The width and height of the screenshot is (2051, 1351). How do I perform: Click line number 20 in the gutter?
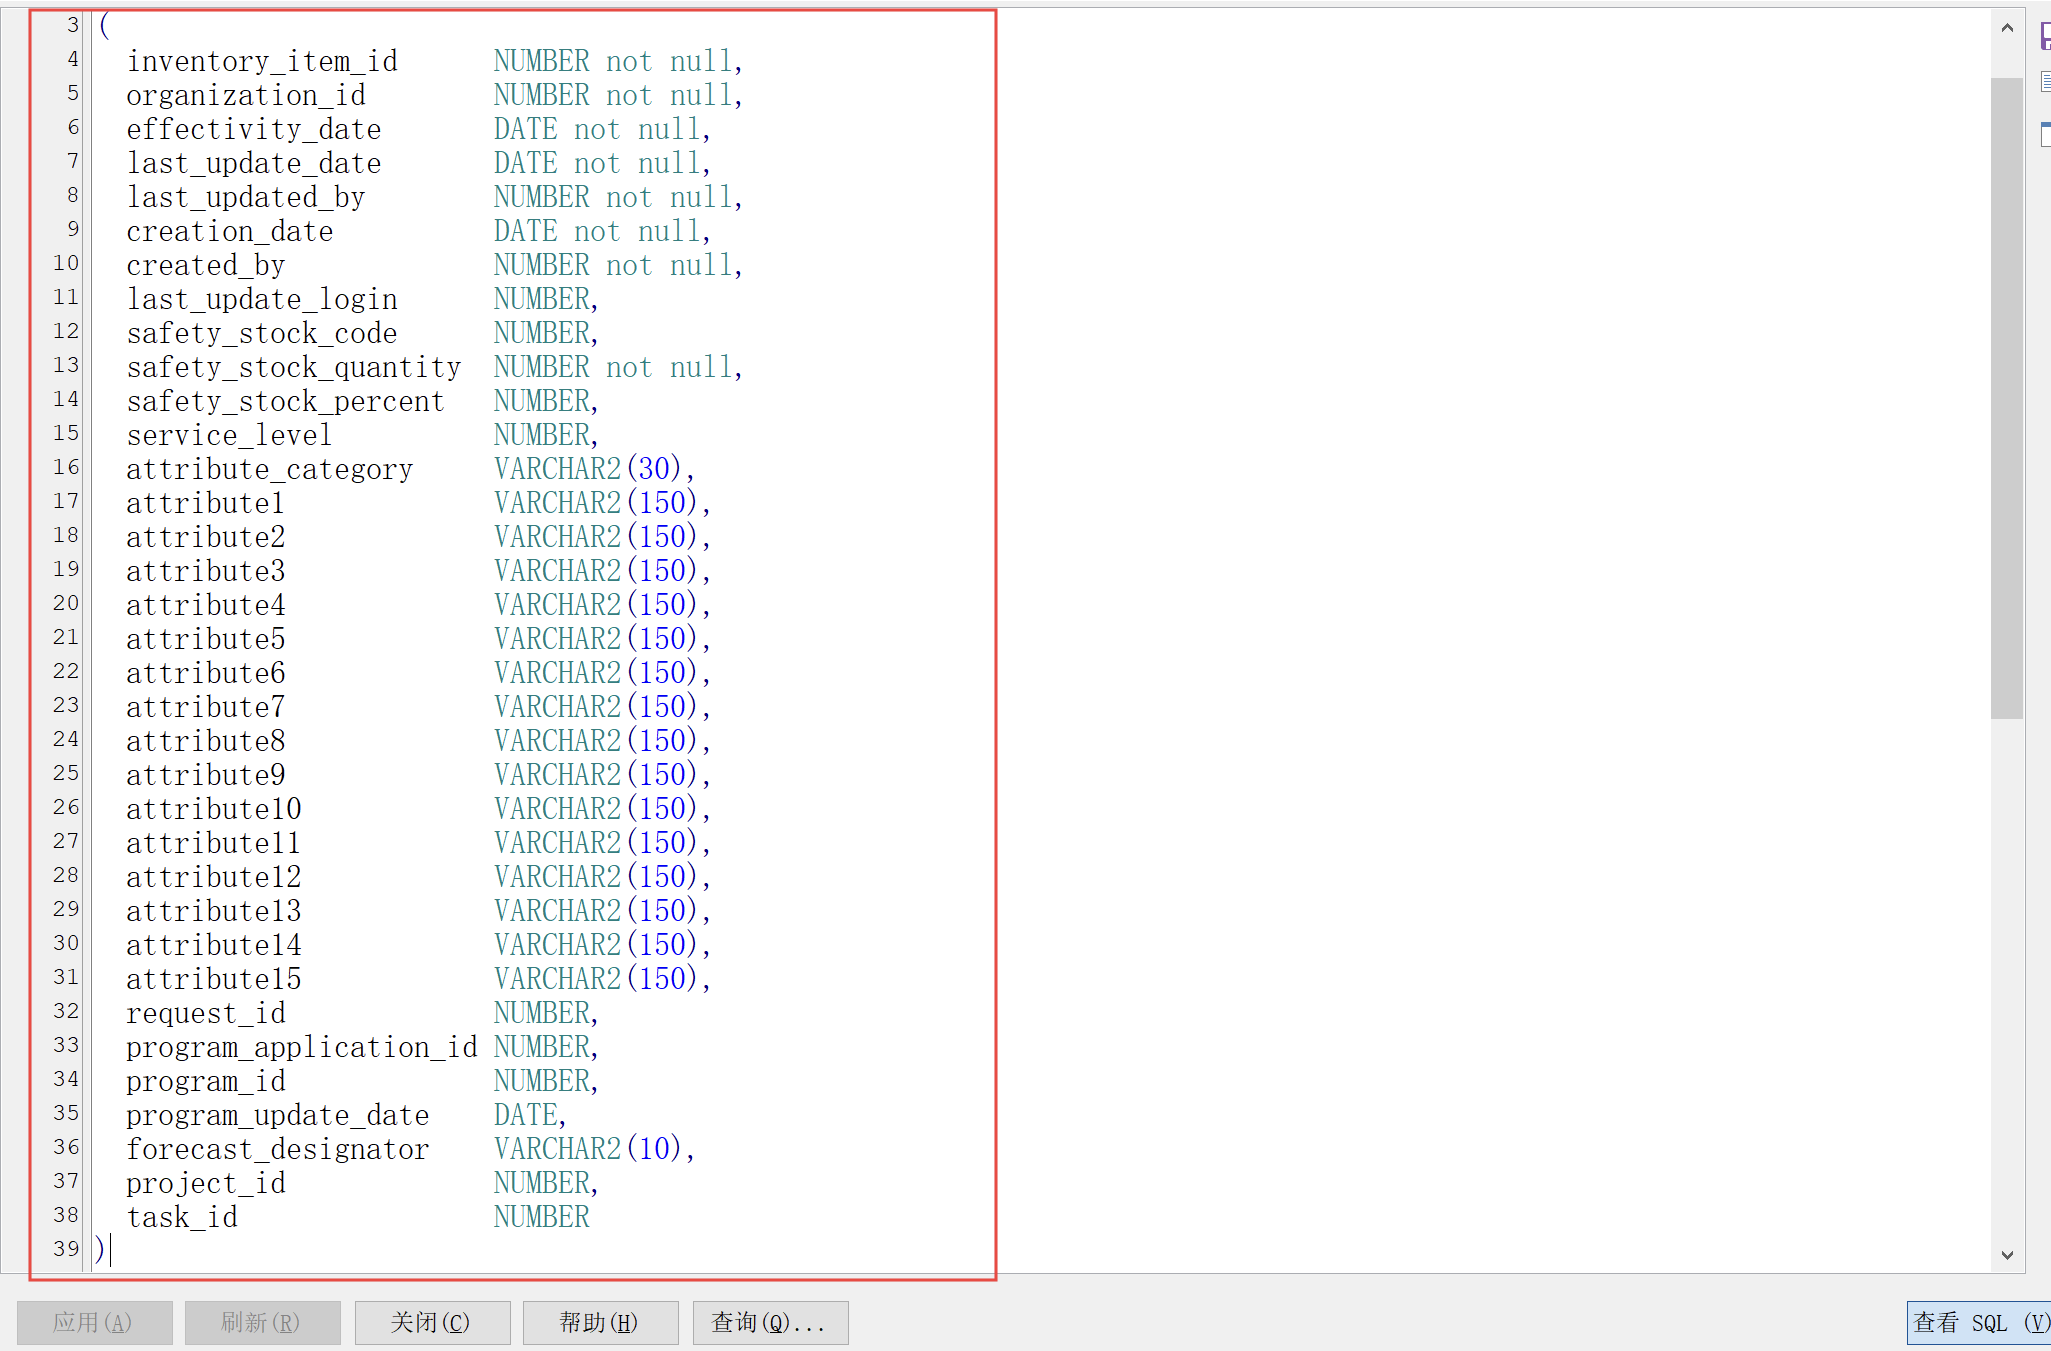[66, 604]
